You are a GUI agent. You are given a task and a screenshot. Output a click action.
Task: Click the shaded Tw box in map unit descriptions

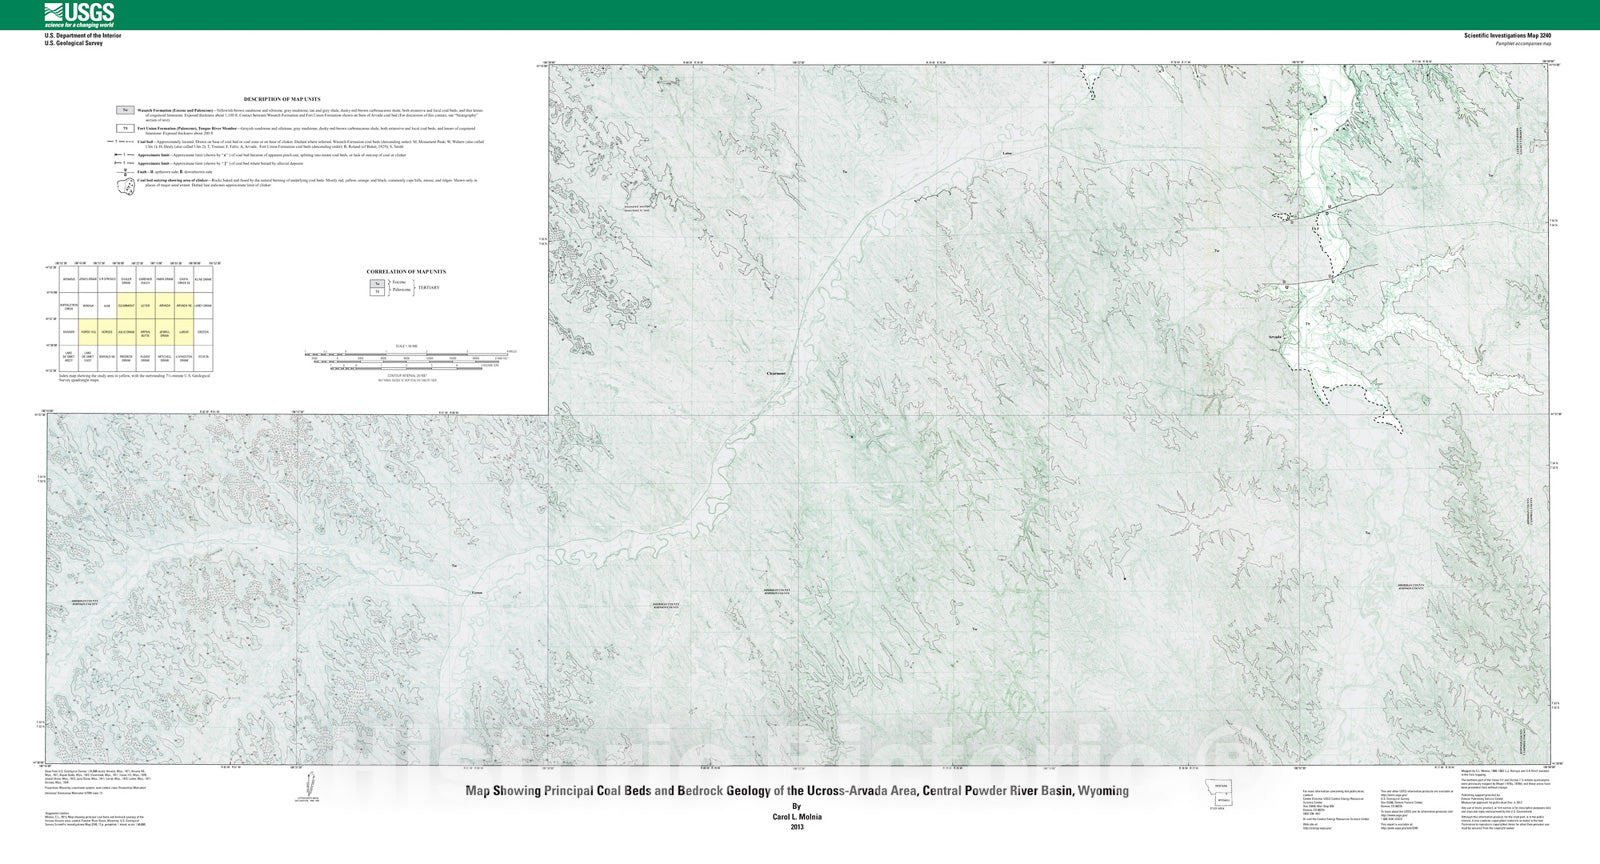coord(125,109)
